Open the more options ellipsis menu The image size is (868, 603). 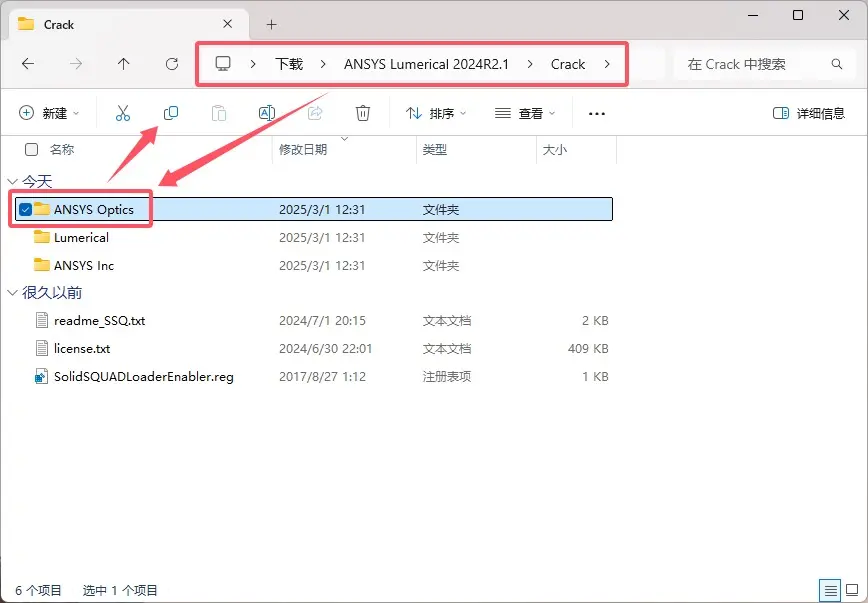pos(597,113)
